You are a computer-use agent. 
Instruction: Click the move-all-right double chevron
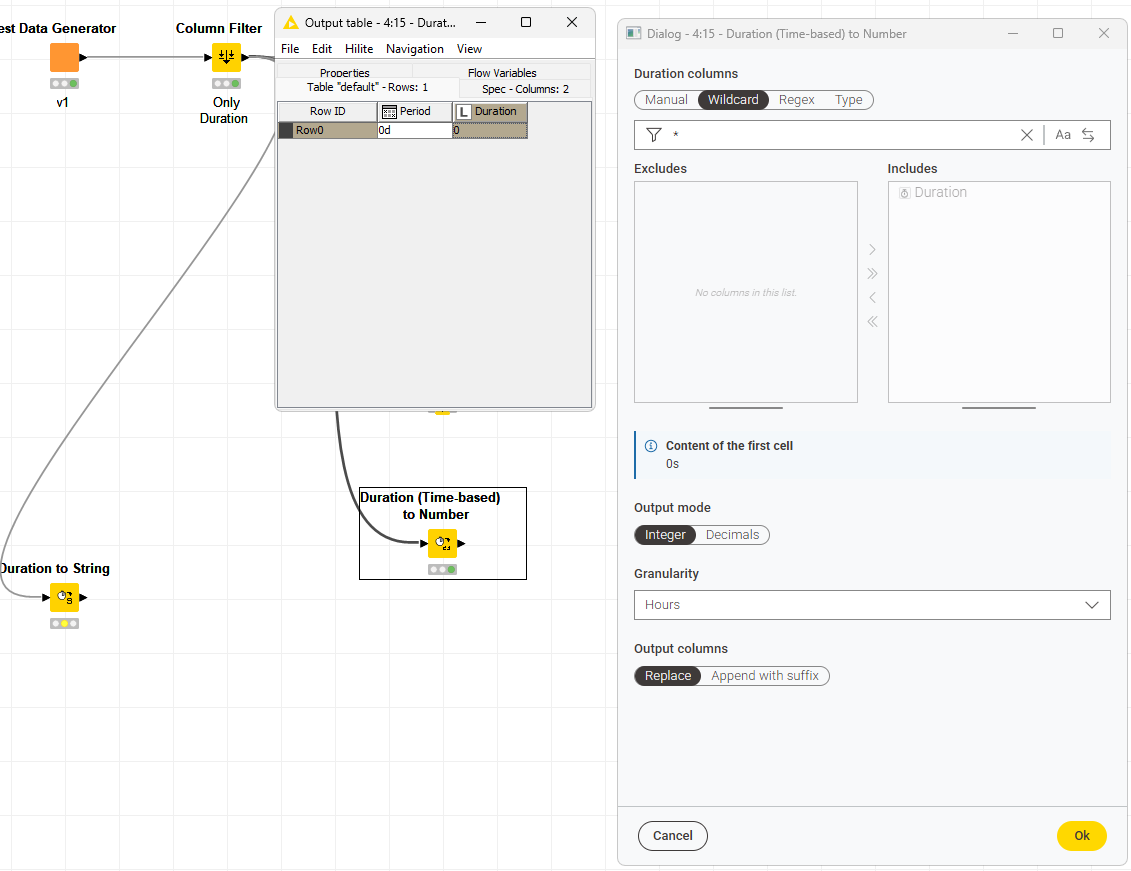click(x=872, y=273)
